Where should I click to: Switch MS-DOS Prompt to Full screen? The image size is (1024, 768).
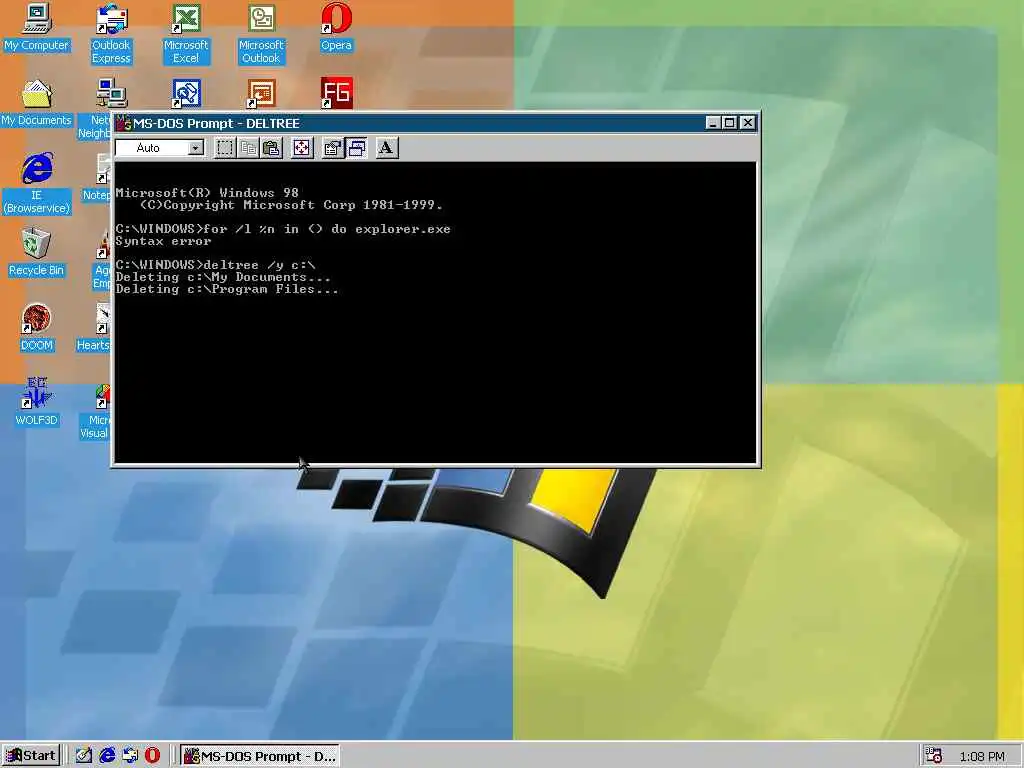(x=302, y=148)
